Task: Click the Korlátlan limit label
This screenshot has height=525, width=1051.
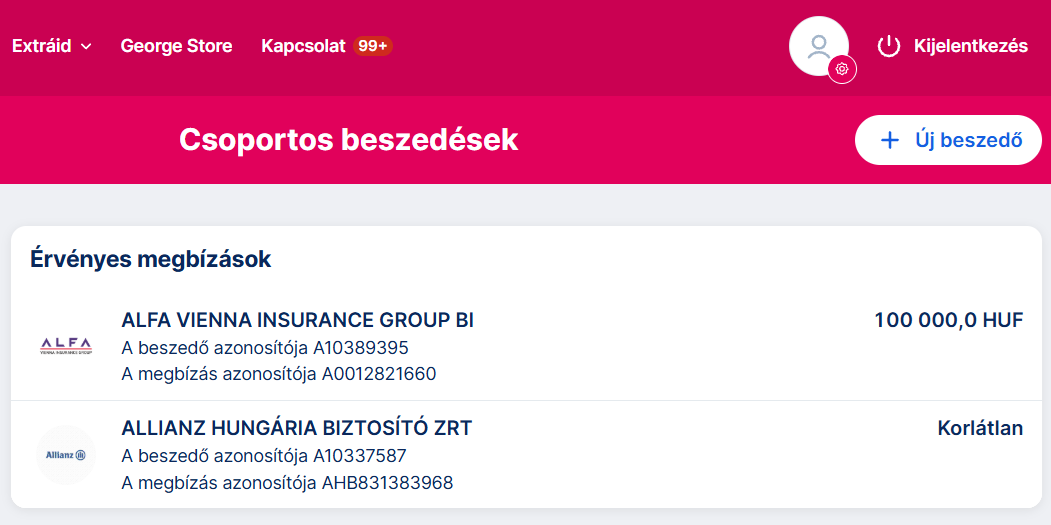Action: (980, 428)
